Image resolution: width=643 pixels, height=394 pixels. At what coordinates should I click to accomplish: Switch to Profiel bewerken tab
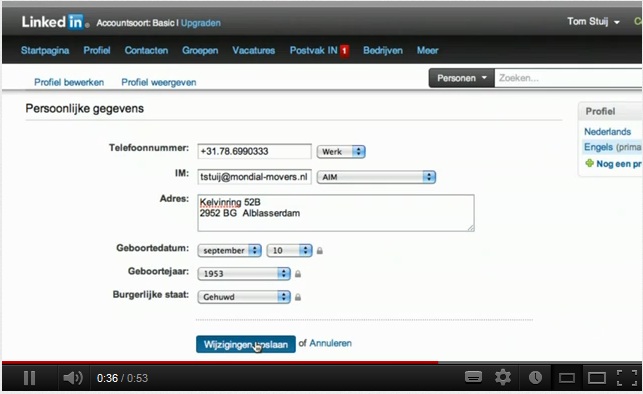[69, 82]
